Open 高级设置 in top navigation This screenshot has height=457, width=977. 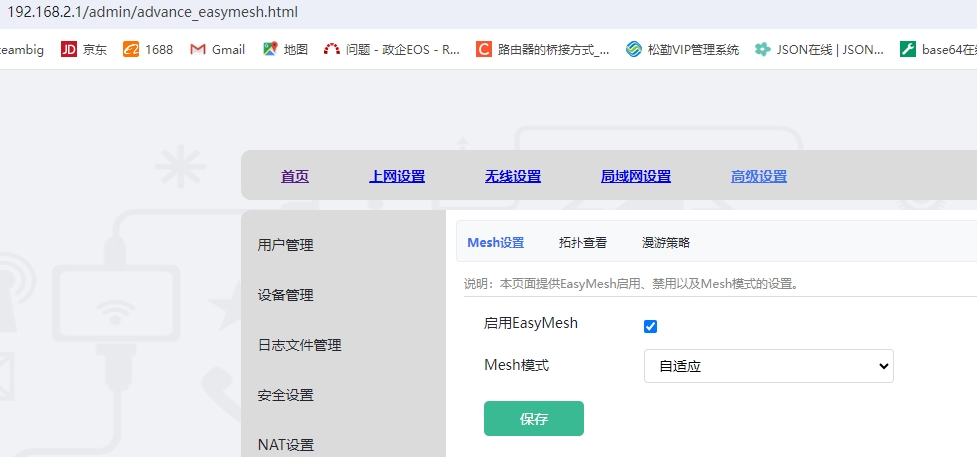(x=759, y=176)
